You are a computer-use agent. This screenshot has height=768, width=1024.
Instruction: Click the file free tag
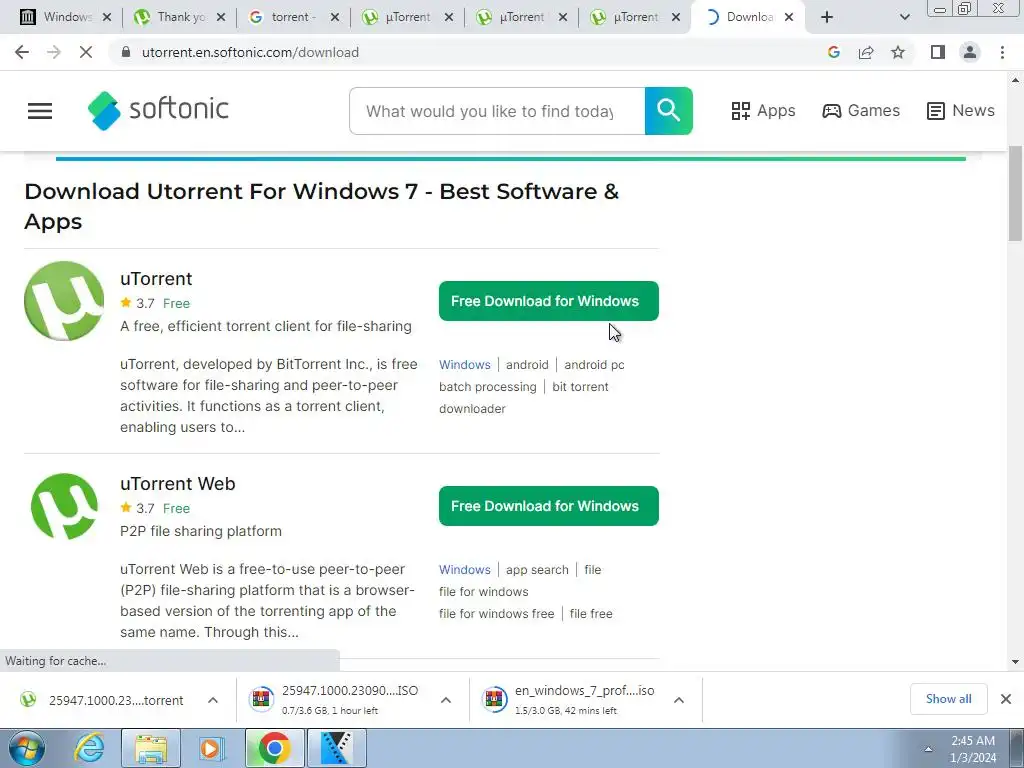(591, 614)
